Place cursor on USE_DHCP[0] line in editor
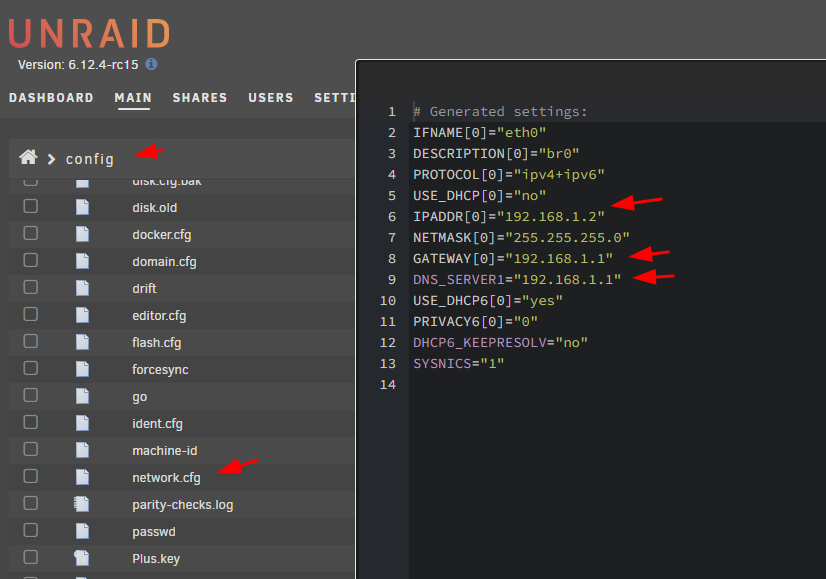 [x=479, y=195]
